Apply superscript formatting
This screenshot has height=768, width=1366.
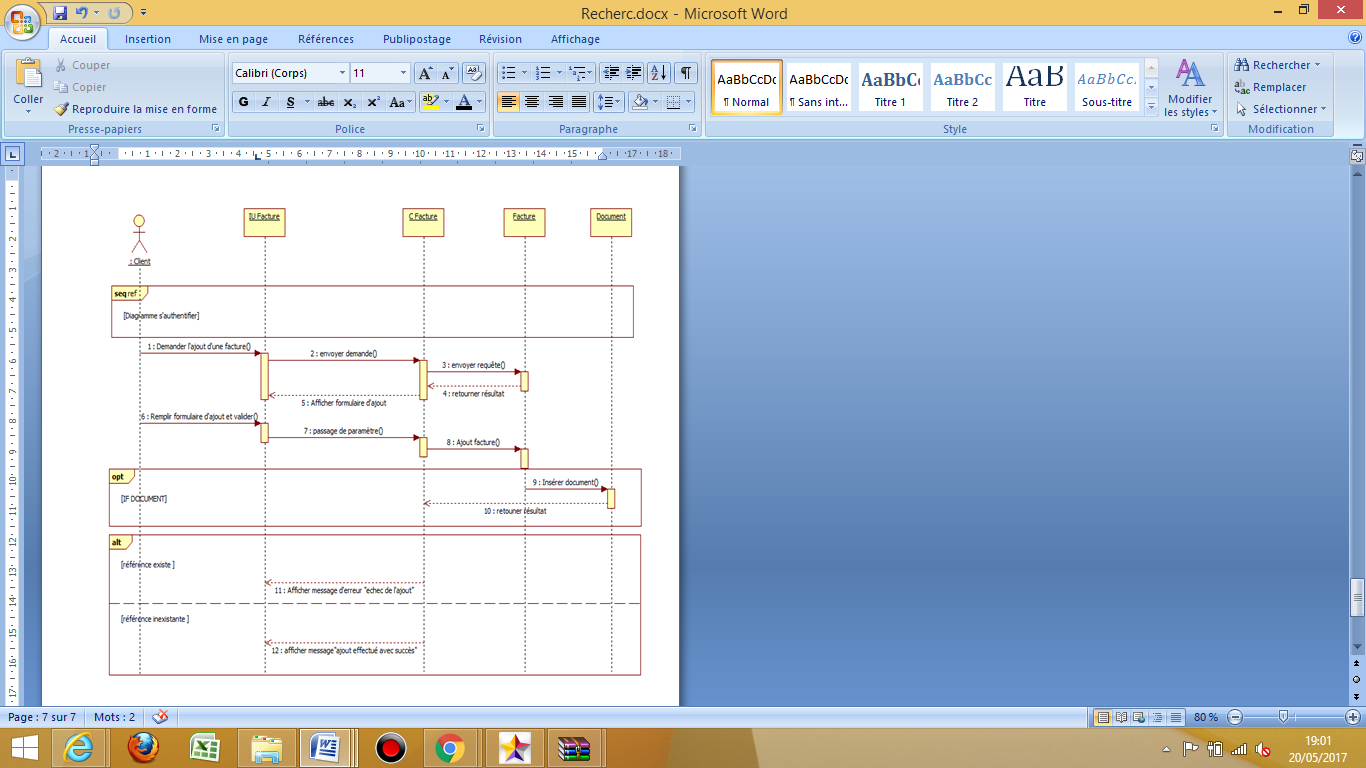click(373, 102)
